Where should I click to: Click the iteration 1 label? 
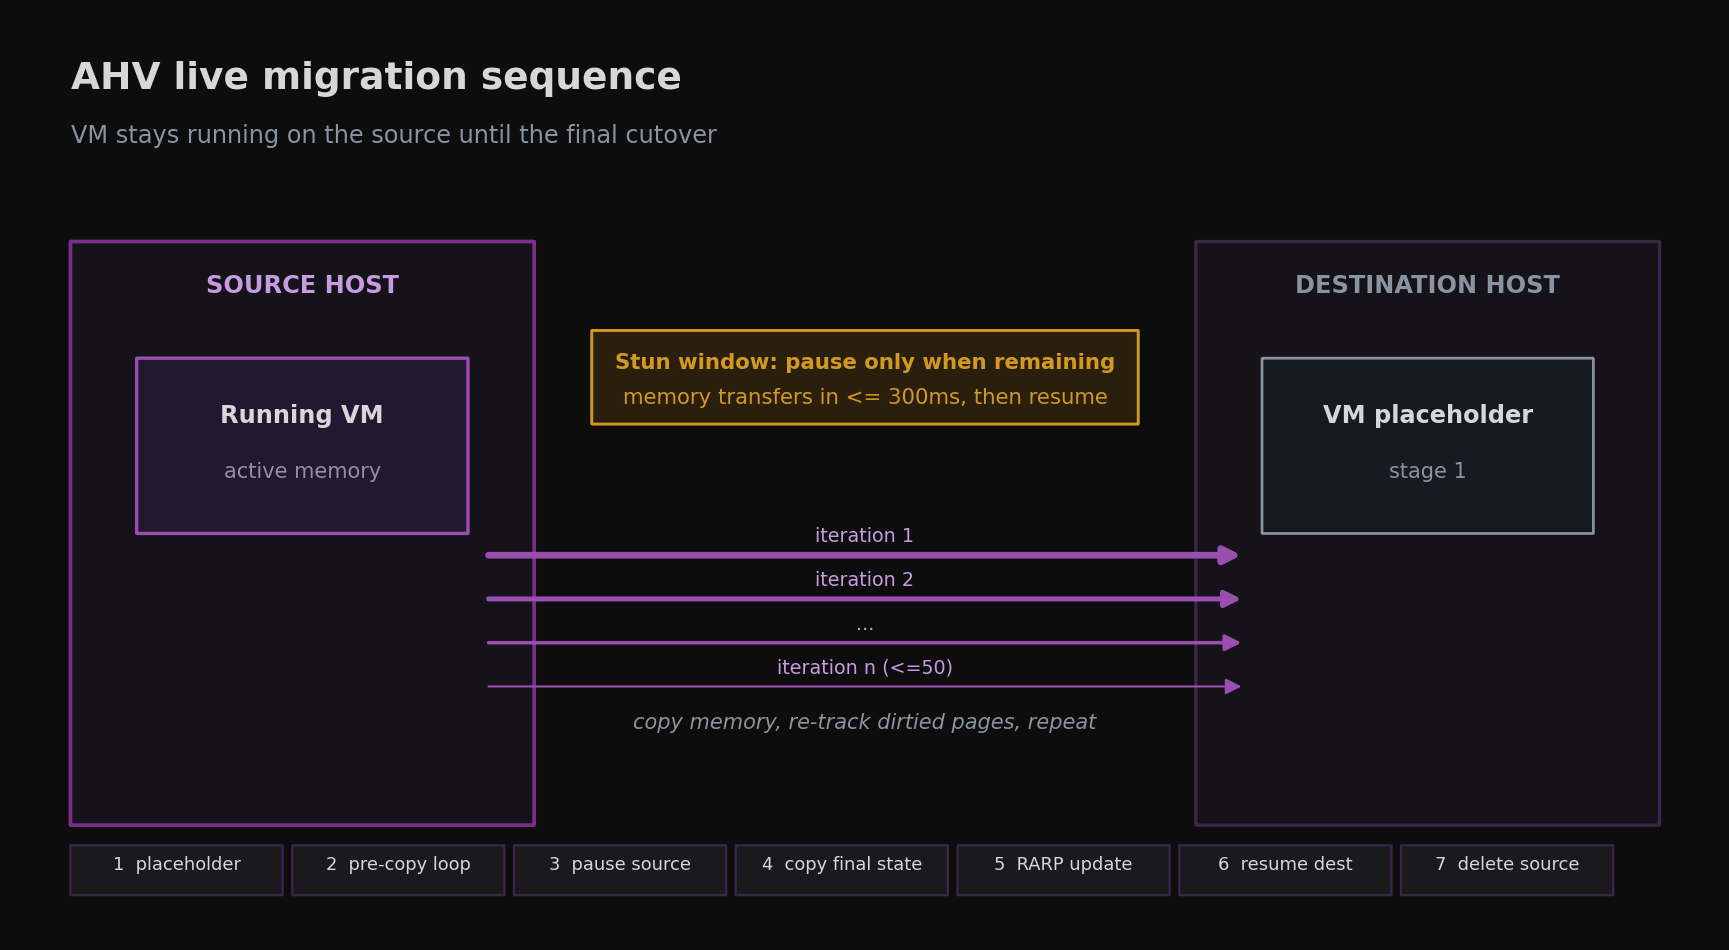pyautogui.click(x=864, y=536)
